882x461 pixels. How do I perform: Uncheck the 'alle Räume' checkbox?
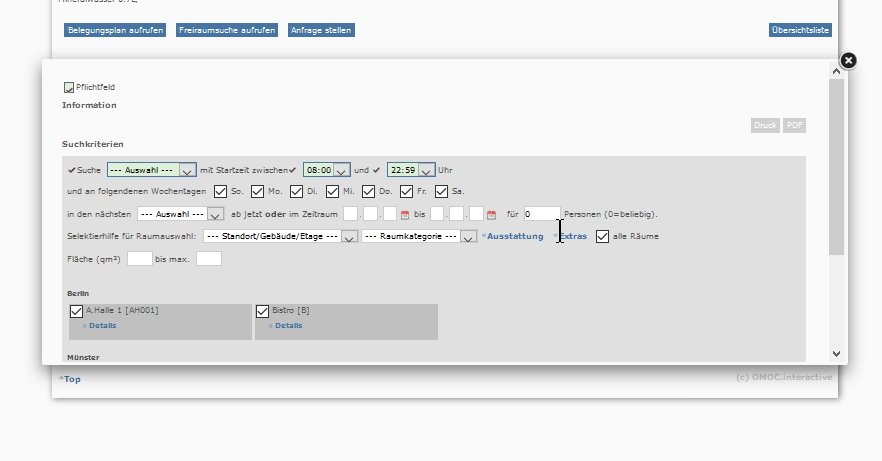click(601, 237)
